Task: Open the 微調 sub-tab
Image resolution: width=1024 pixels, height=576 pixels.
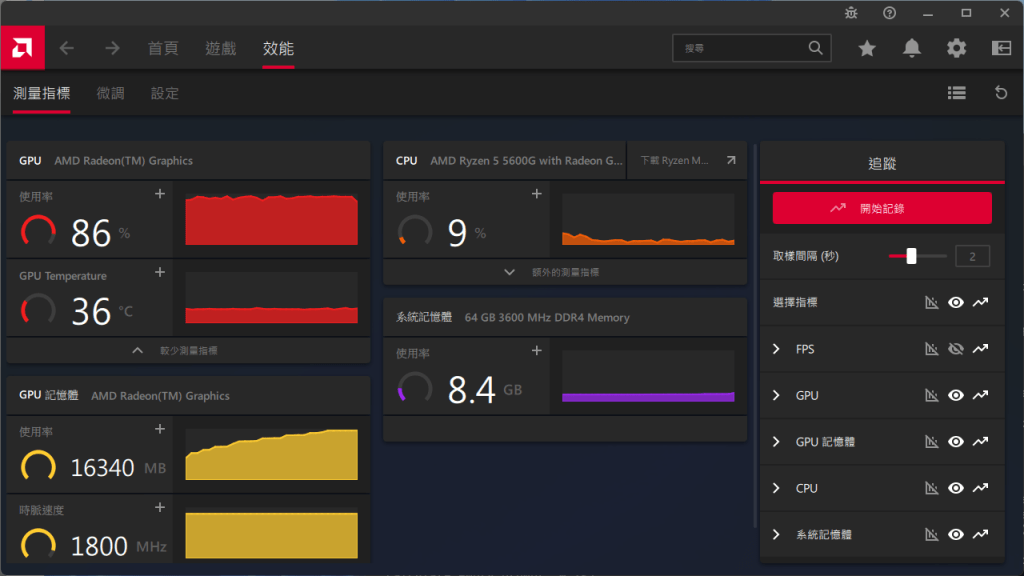Action: click(111, 93)
